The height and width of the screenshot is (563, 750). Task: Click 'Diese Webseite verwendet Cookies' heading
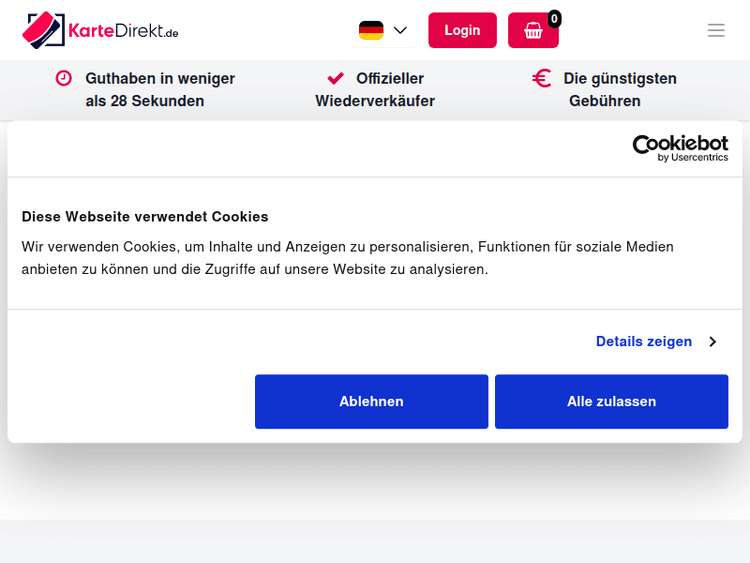[x=145, y=216]
